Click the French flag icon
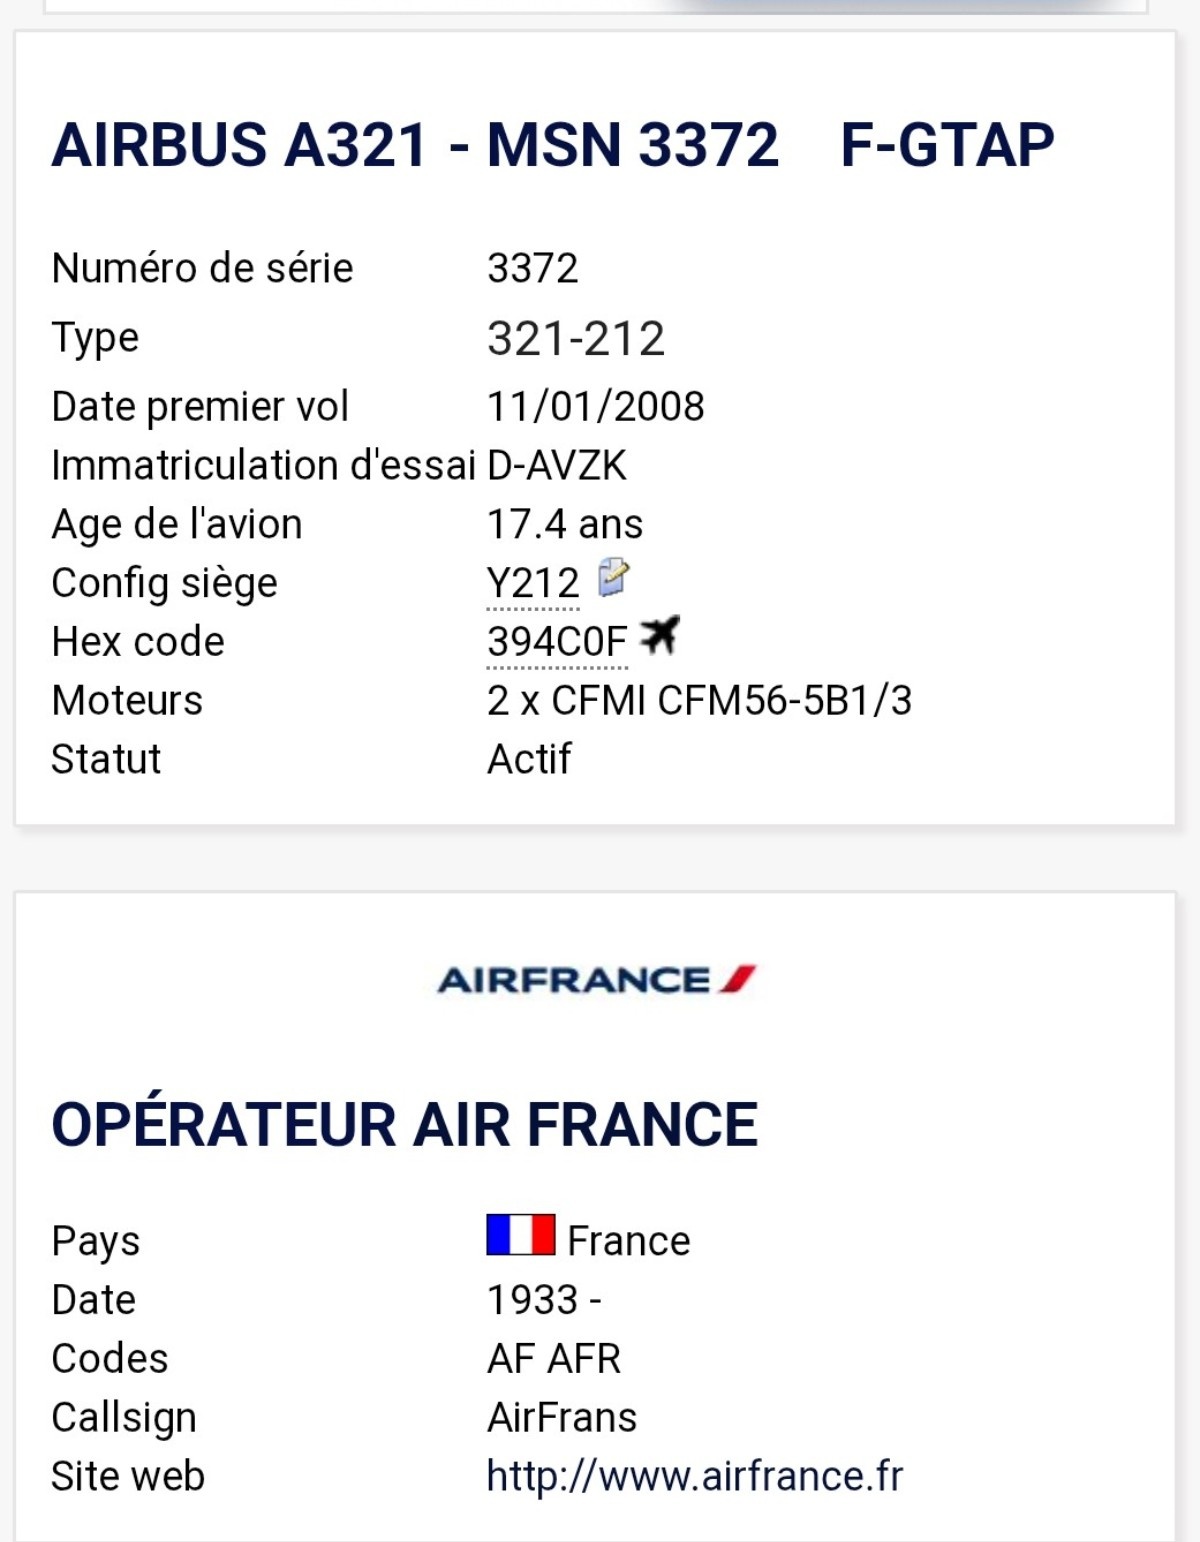1200x1542 pixels. pyautogui.click(x=520, y=1235)
